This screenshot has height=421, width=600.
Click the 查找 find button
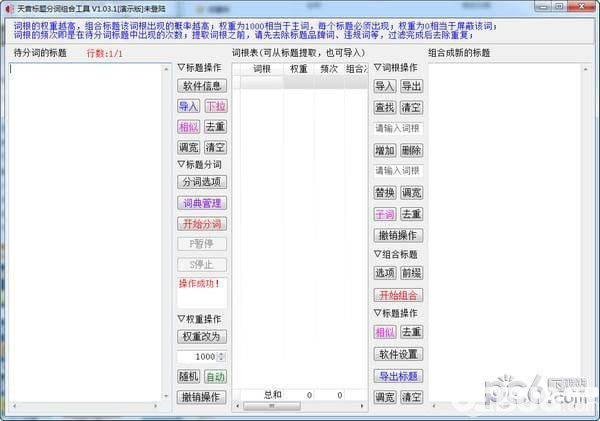coord(385,108)
